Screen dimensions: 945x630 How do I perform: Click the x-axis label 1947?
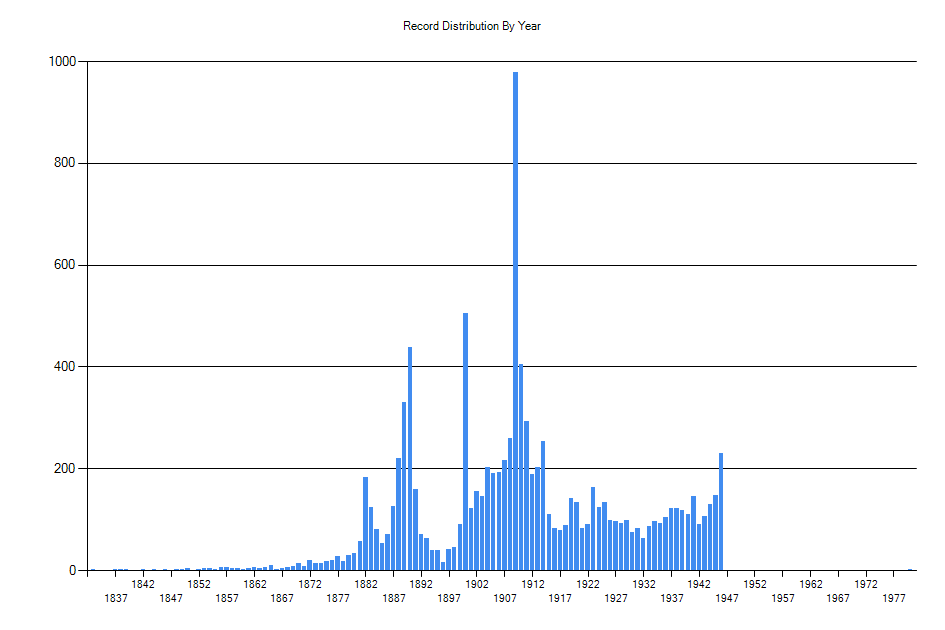(x=727, y=598)
